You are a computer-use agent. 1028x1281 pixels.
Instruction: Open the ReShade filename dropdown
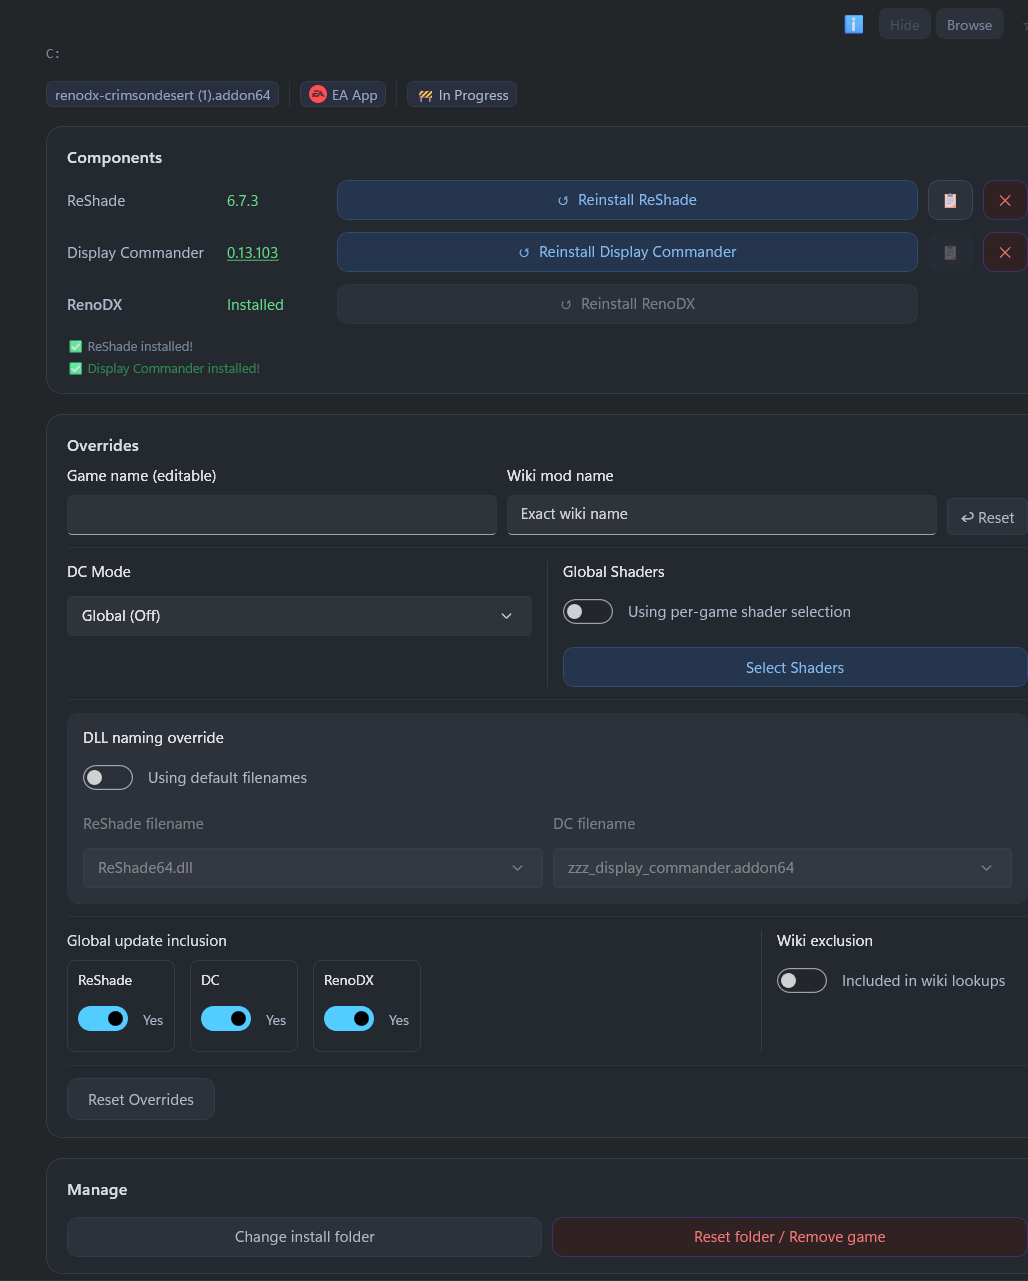[x=312, y=868]
